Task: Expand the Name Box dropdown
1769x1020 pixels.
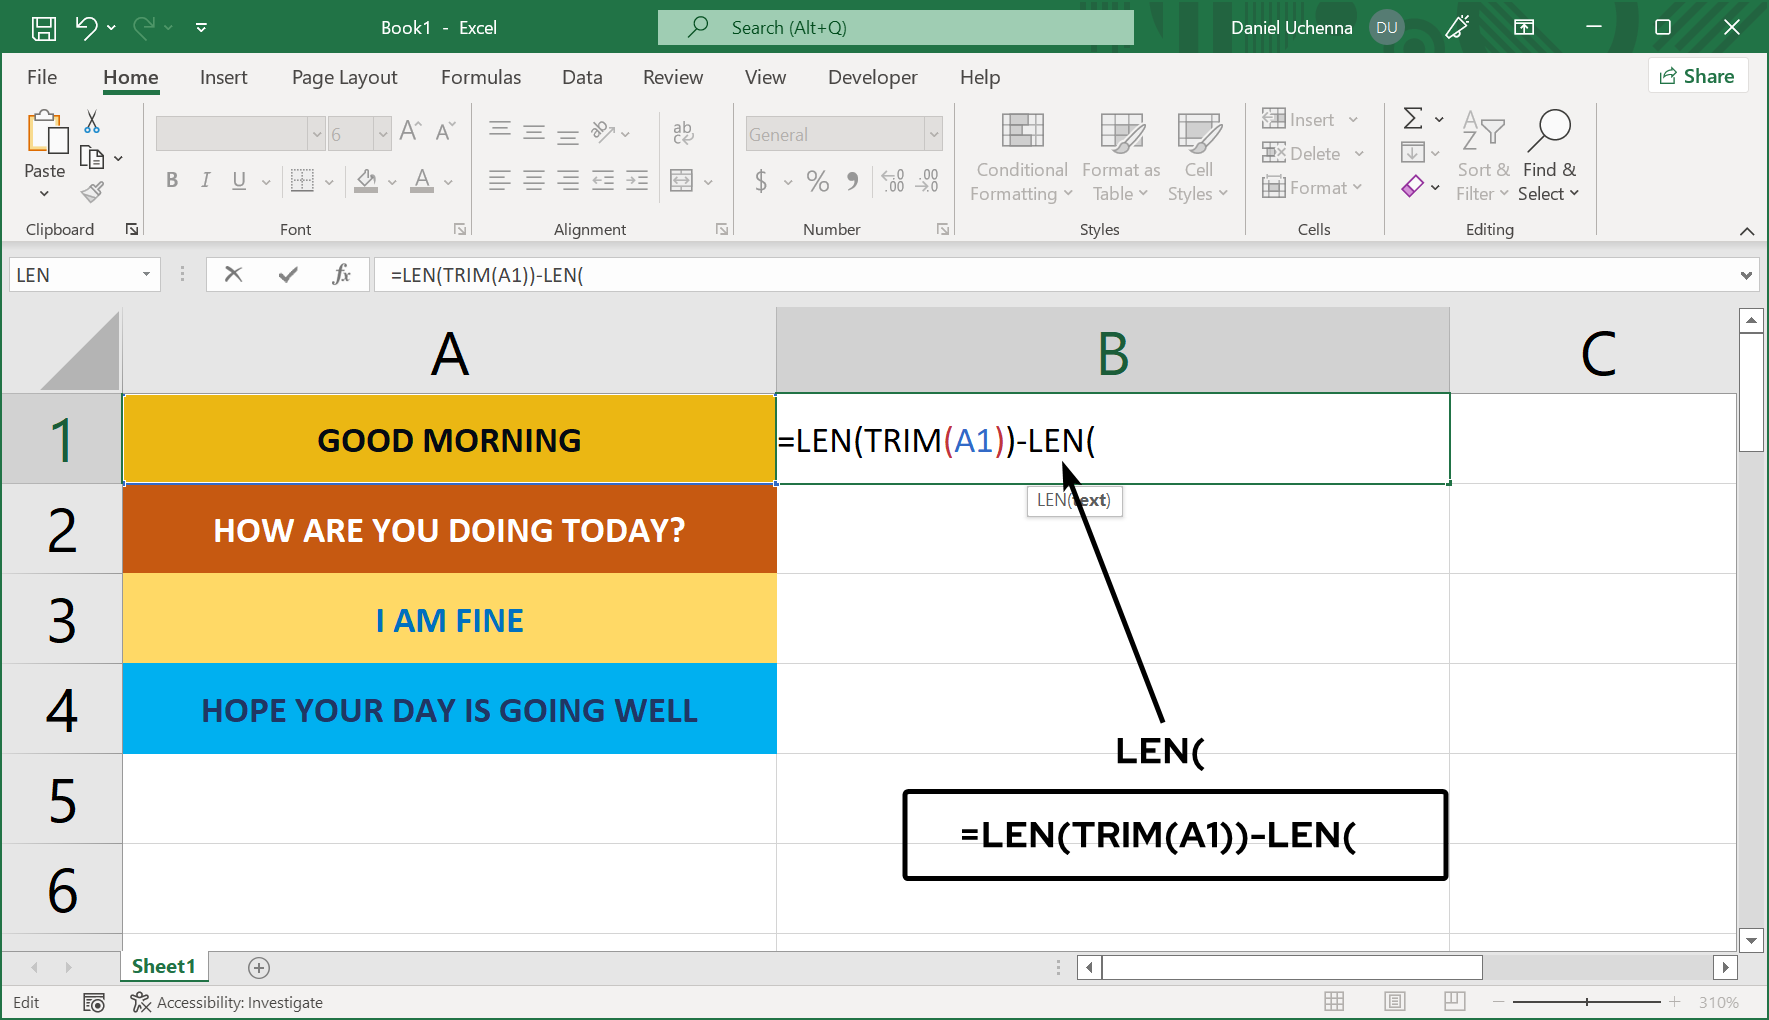Action: click(x=146, y=274)
